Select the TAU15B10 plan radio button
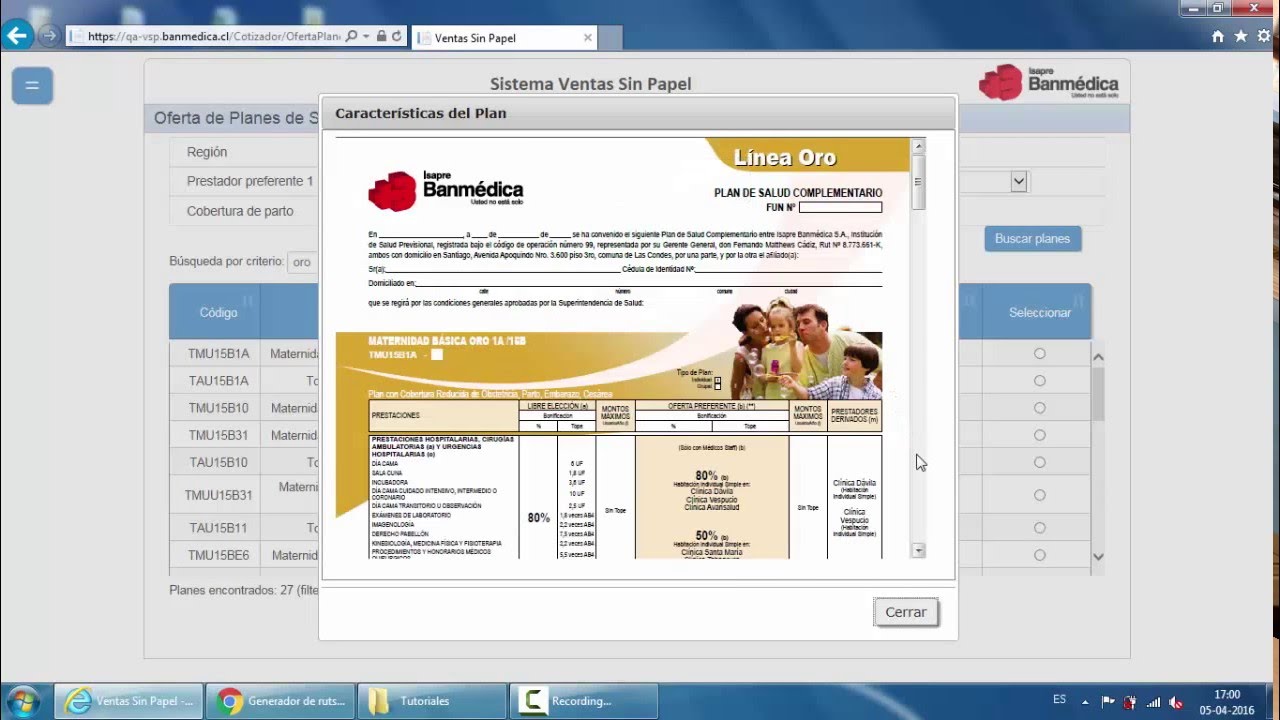Viewport: 1280px width, 720px height. [1040, 462]
